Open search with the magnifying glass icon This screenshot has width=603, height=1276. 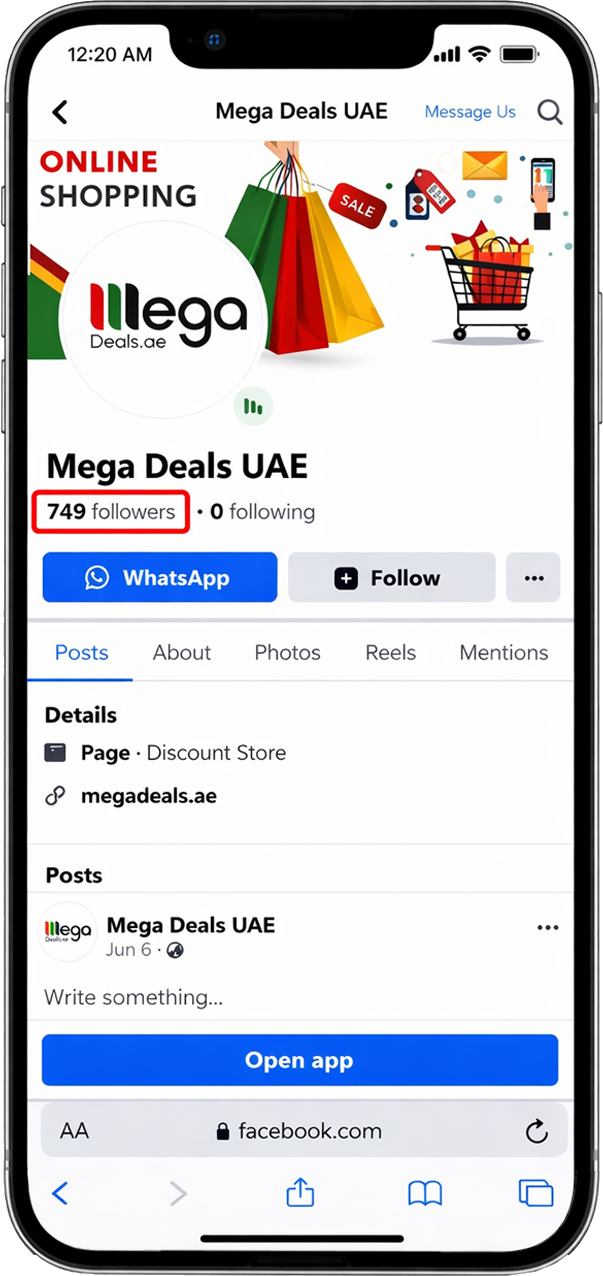[x=550, y=112]
